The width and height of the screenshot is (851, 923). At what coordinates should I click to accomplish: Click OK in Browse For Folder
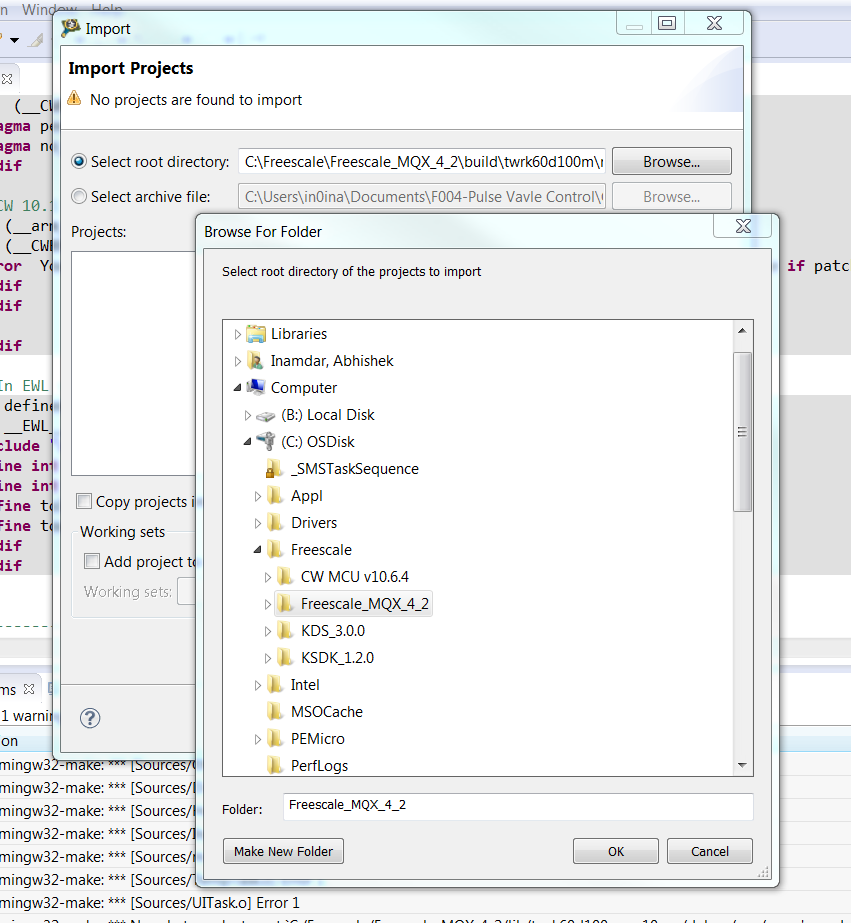tap(616, 851)
